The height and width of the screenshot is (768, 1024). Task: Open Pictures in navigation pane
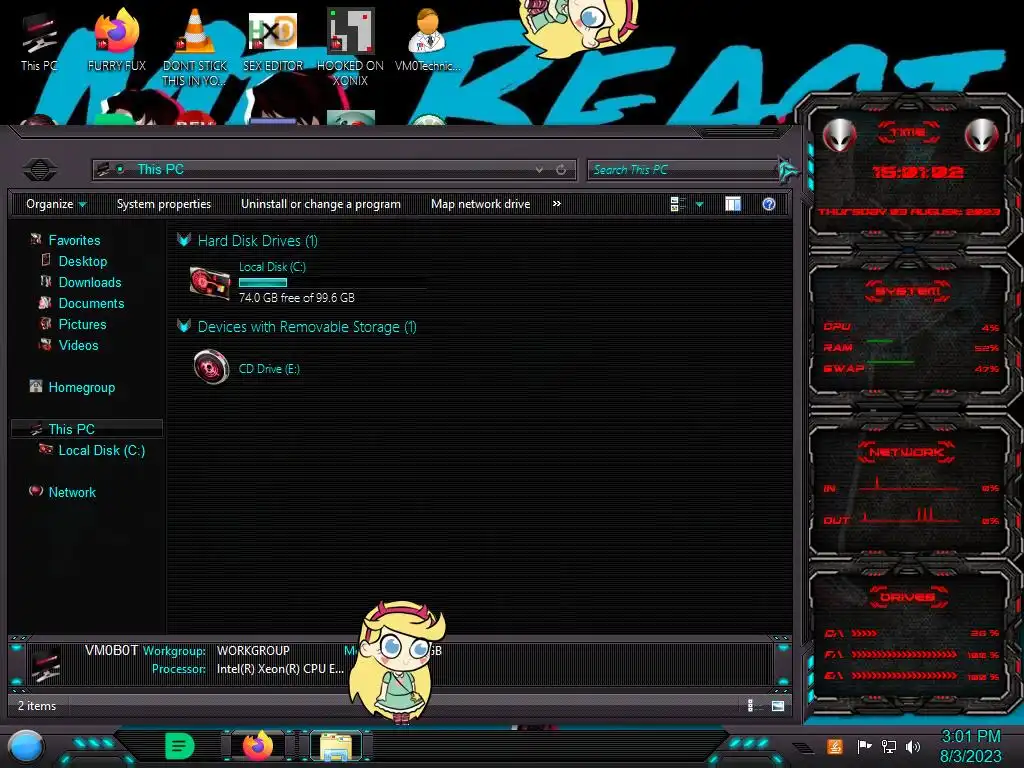tap(82, 324)
